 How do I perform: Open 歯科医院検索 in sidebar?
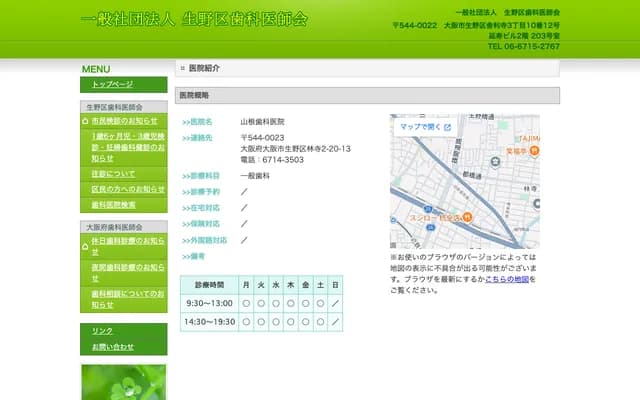(x=113, y=205)
